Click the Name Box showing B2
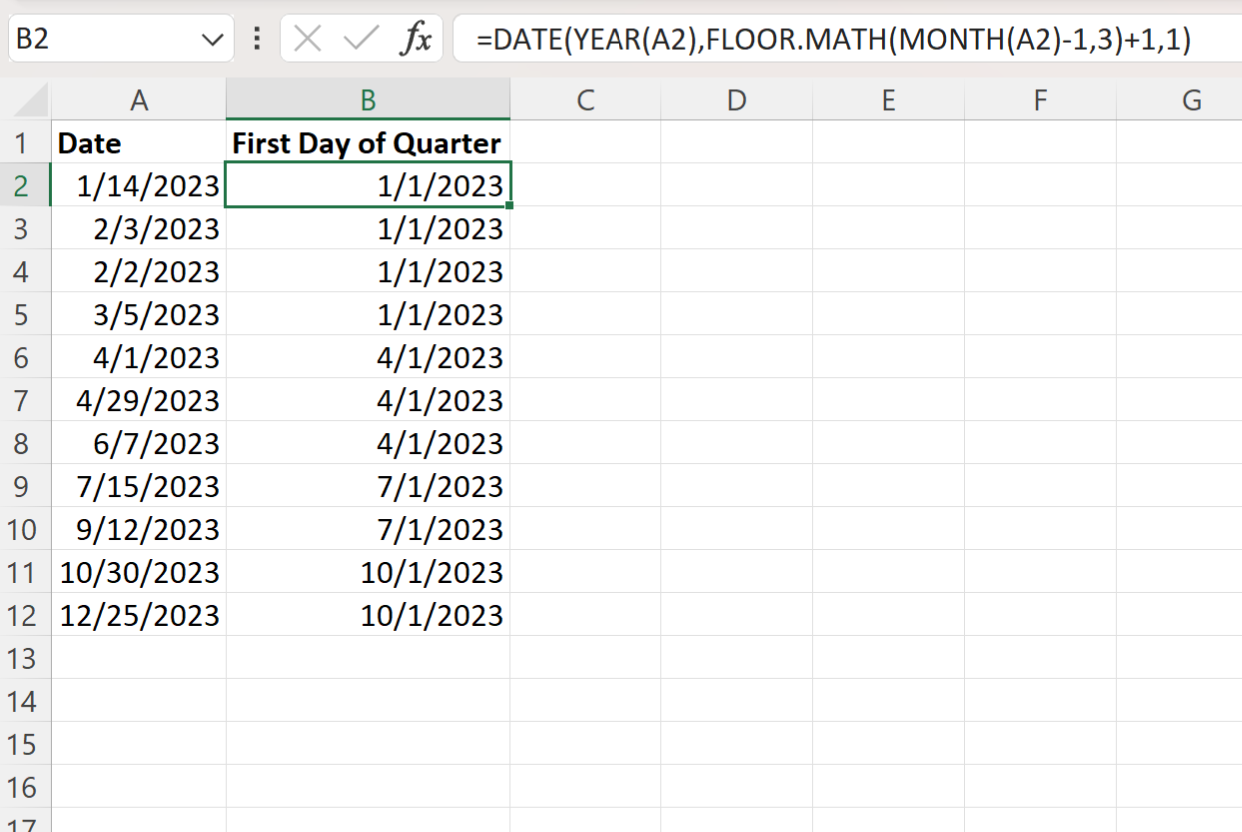The height and width of the screenshot is (832, 1242). point(120,39)
